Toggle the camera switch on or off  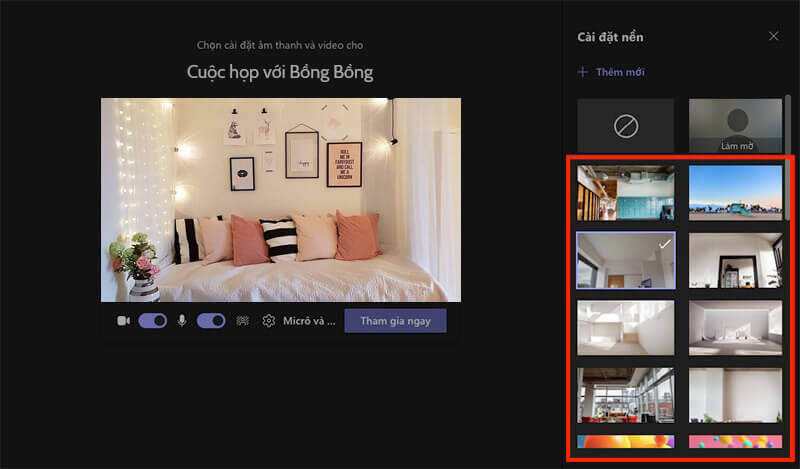tap(153, 320)
